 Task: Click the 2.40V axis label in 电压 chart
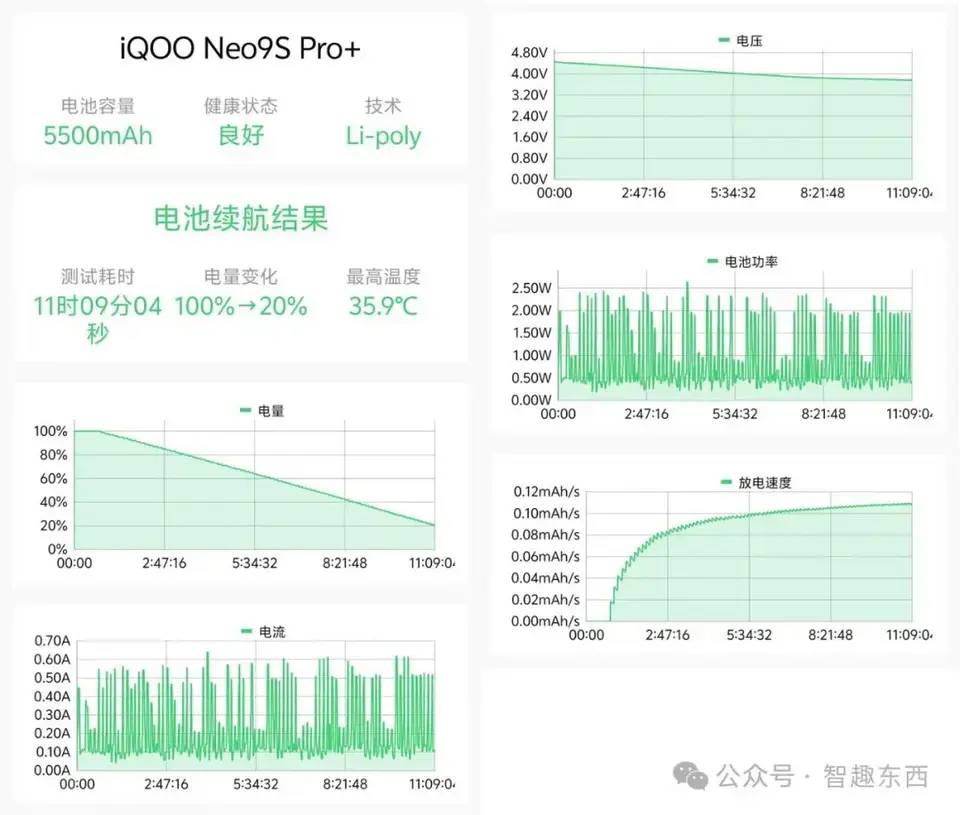[x=529, y=116]
